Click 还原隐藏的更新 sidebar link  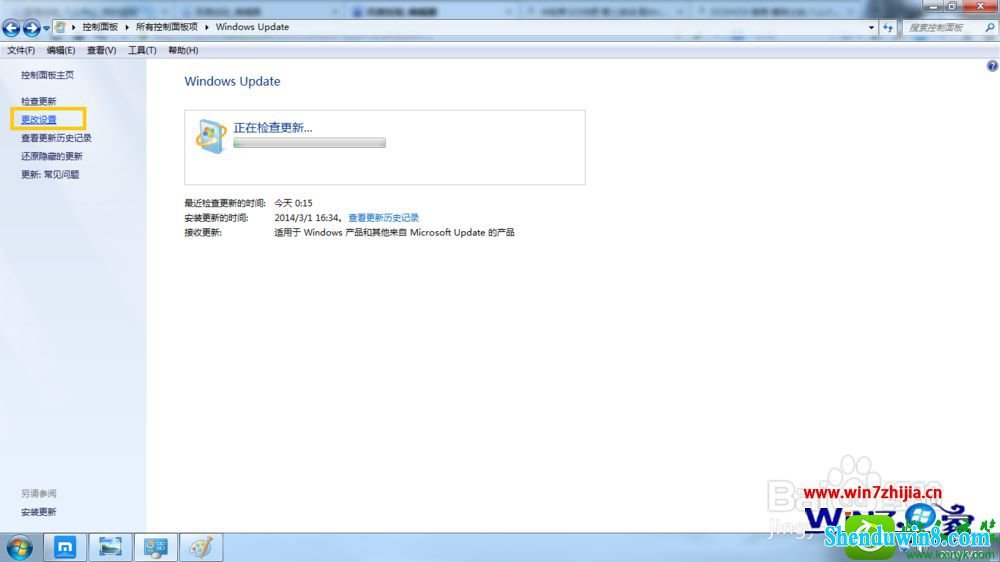pos(52,156)
